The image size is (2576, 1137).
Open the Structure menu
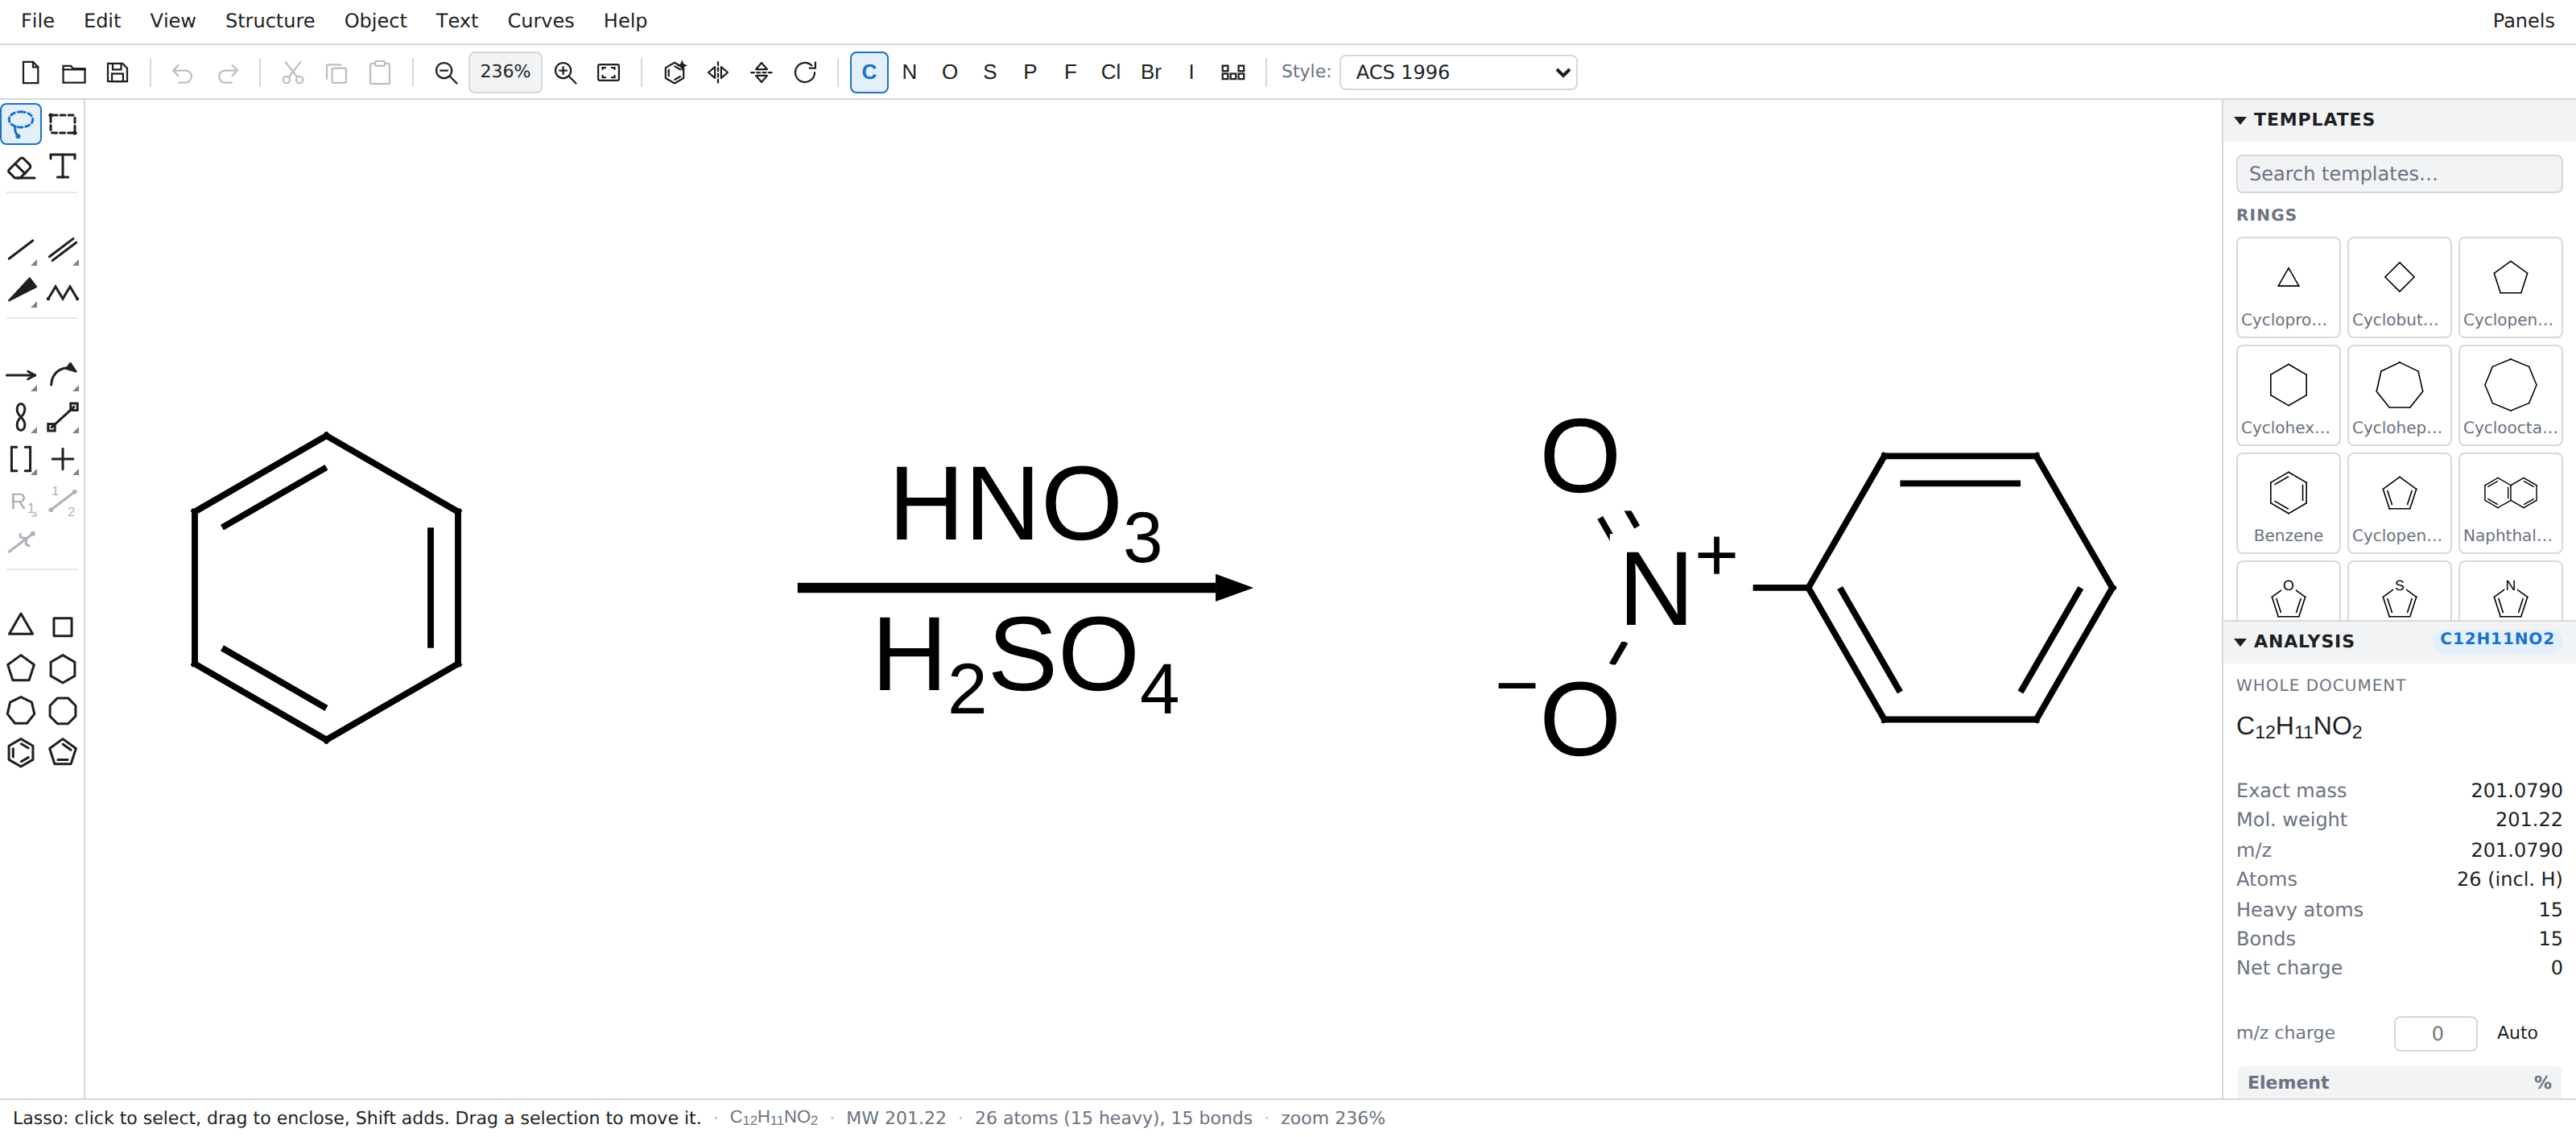pyautogui.click(x=270, y=21)
